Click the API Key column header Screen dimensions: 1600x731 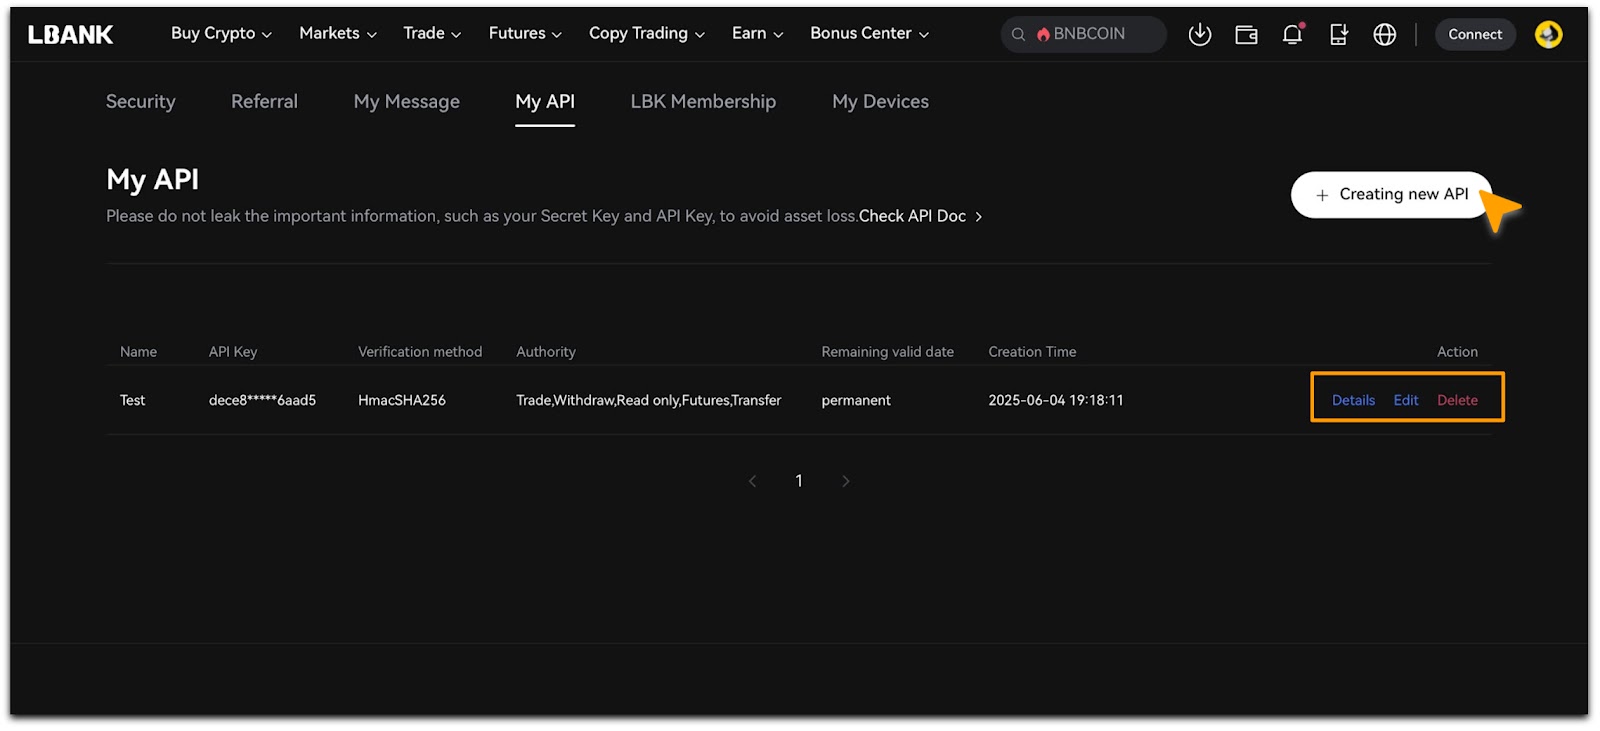coord(233,352)
